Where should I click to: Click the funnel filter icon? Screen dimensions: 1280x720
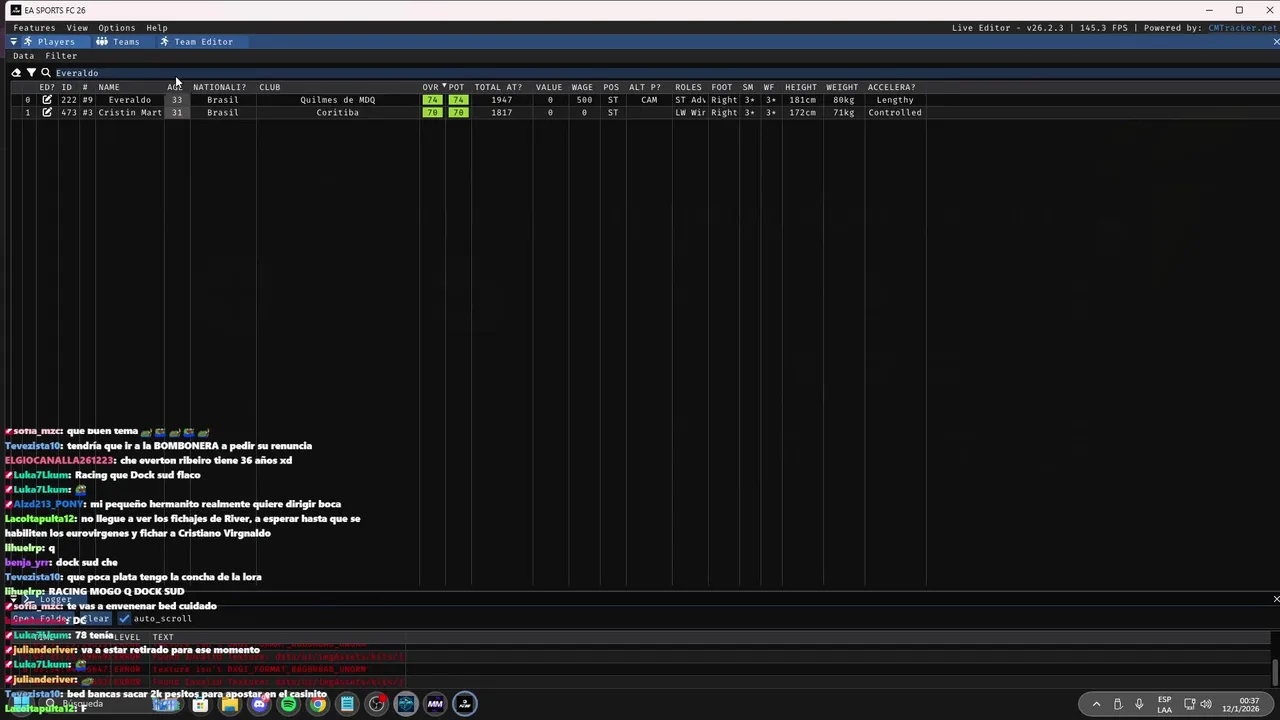pyautogui.click(x=31, y=73)
